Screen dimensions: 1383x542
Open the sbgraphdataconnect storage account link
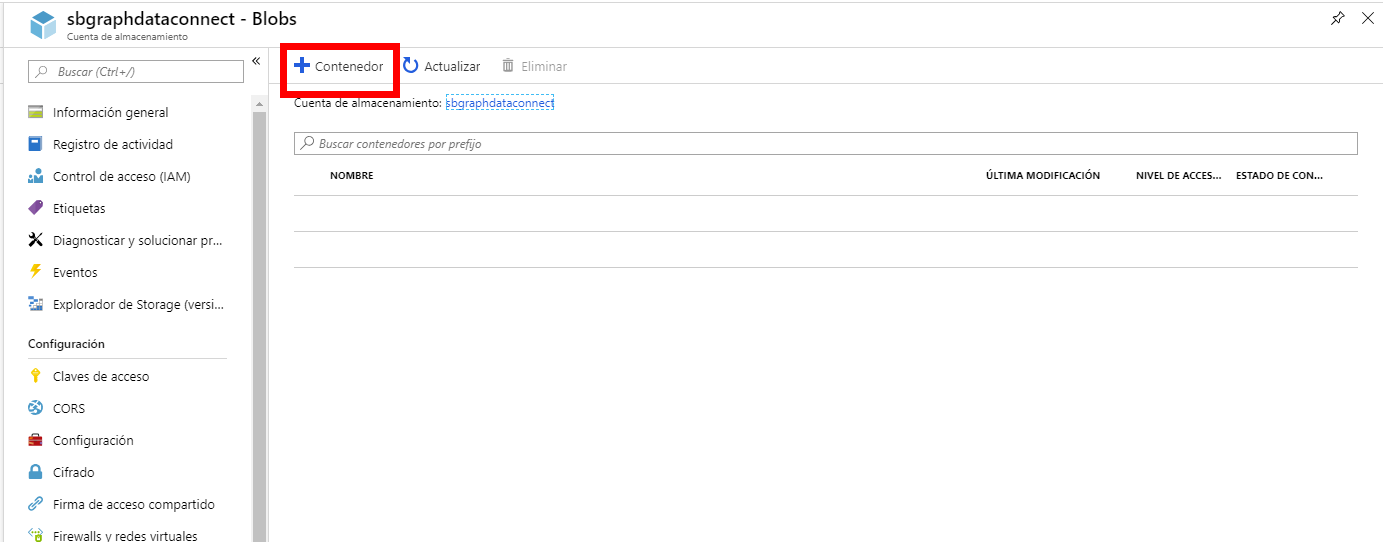[x=499, y=103]
